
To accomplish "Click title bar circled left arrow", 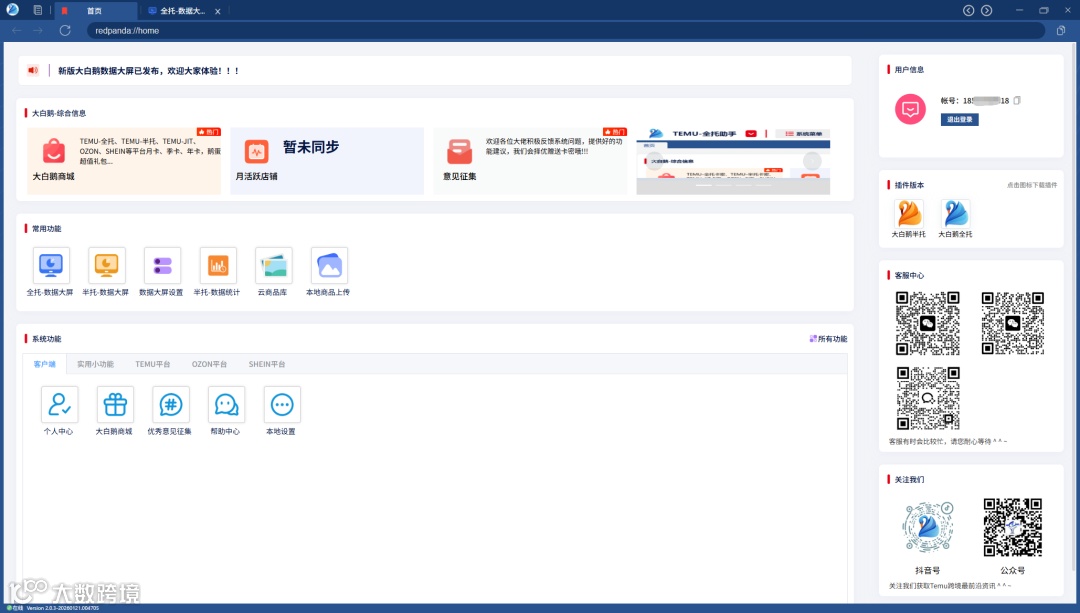I will (x=968, y=10).
